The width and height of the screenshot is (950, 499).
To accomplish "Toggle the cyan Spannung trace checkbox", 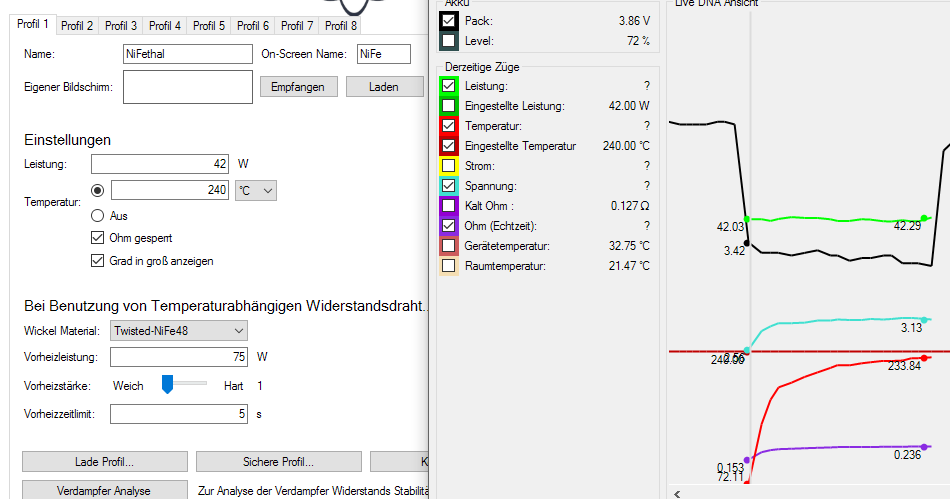I will [x=448, y=186].
